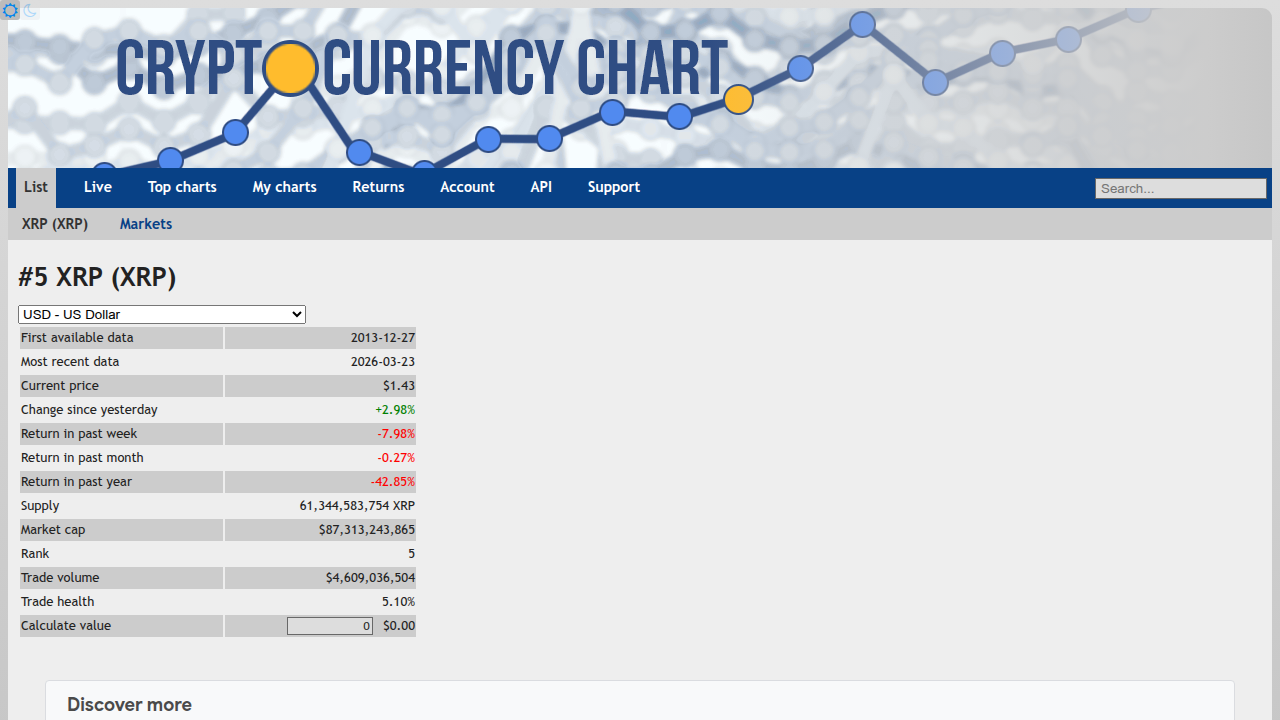
Task: Click inside the Search box
Action: [1180, 188]
